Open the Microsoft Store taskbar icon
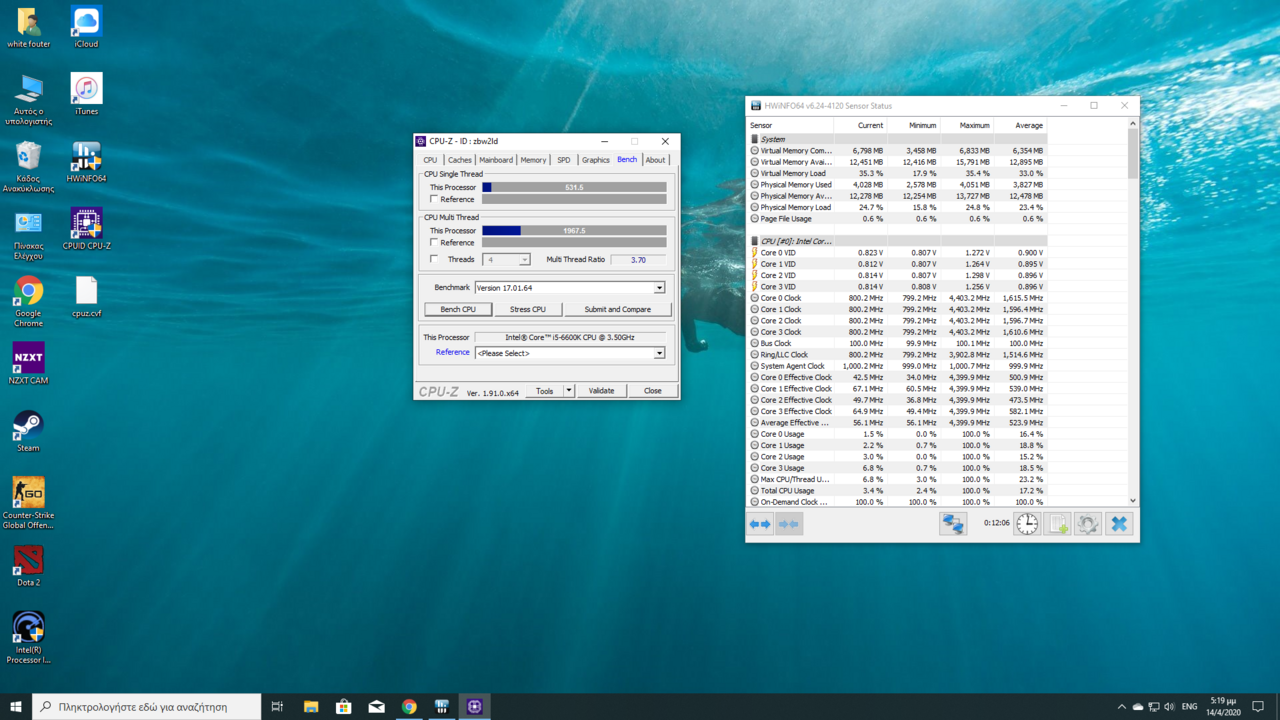Image resolution: width=1280 pixels, height=720 pixels. coord(343,706)
